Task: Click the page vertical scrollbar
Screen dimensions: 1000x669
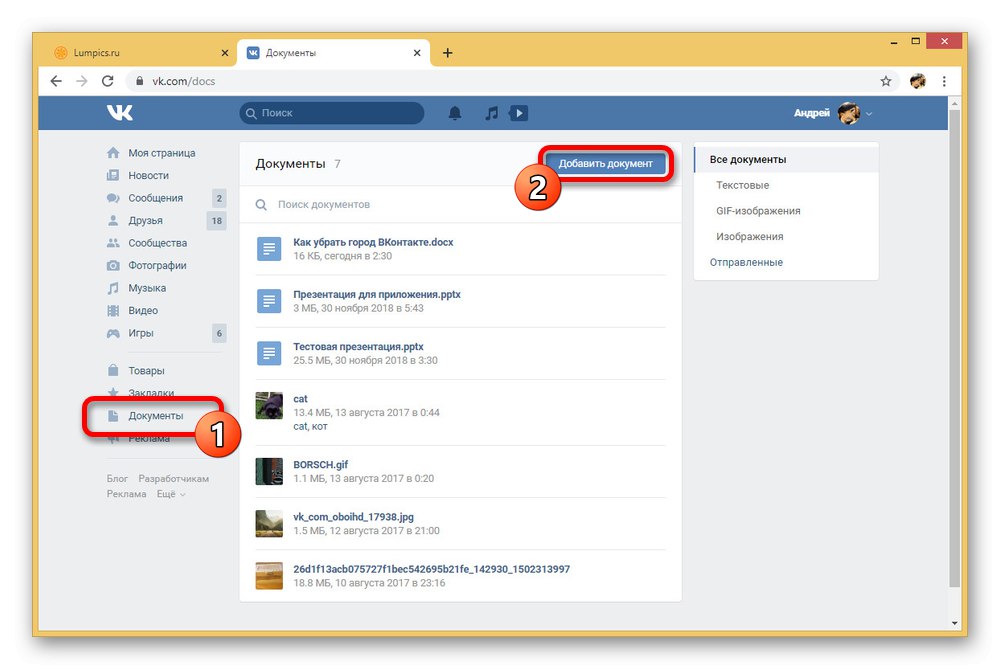Action: [954, 348]
